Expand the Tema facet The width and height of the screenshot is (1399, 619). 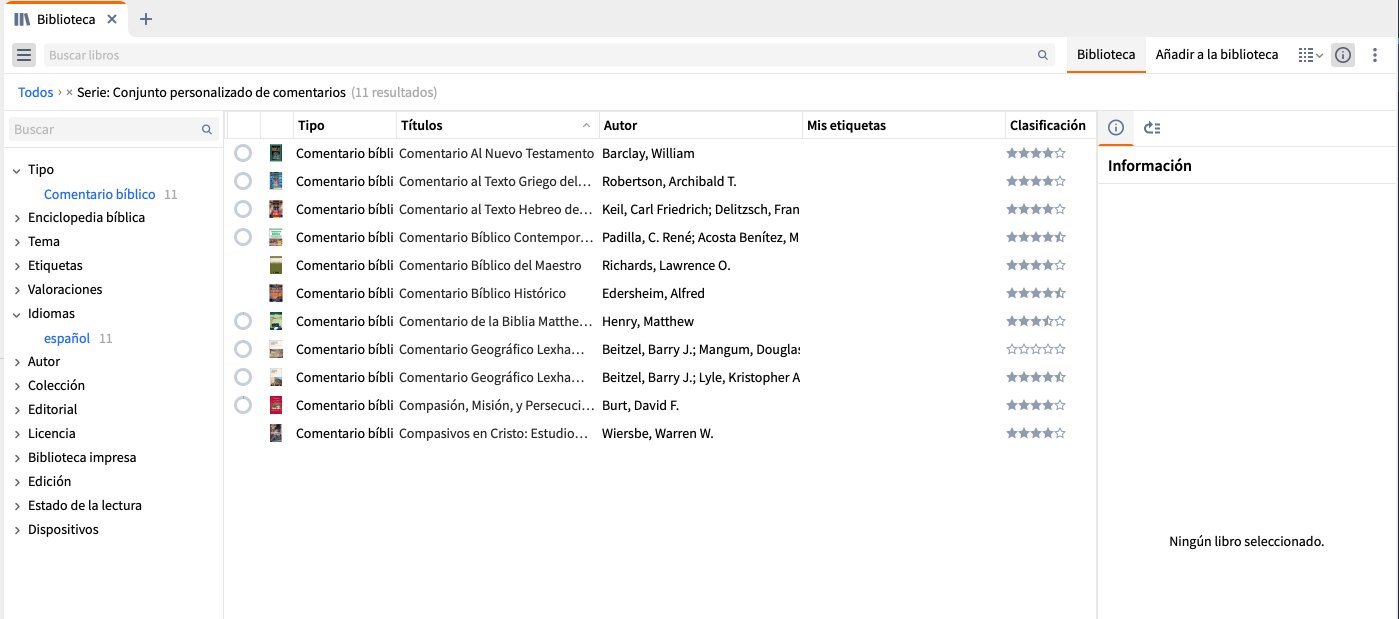pyautogui.click(x=17, y=242)
